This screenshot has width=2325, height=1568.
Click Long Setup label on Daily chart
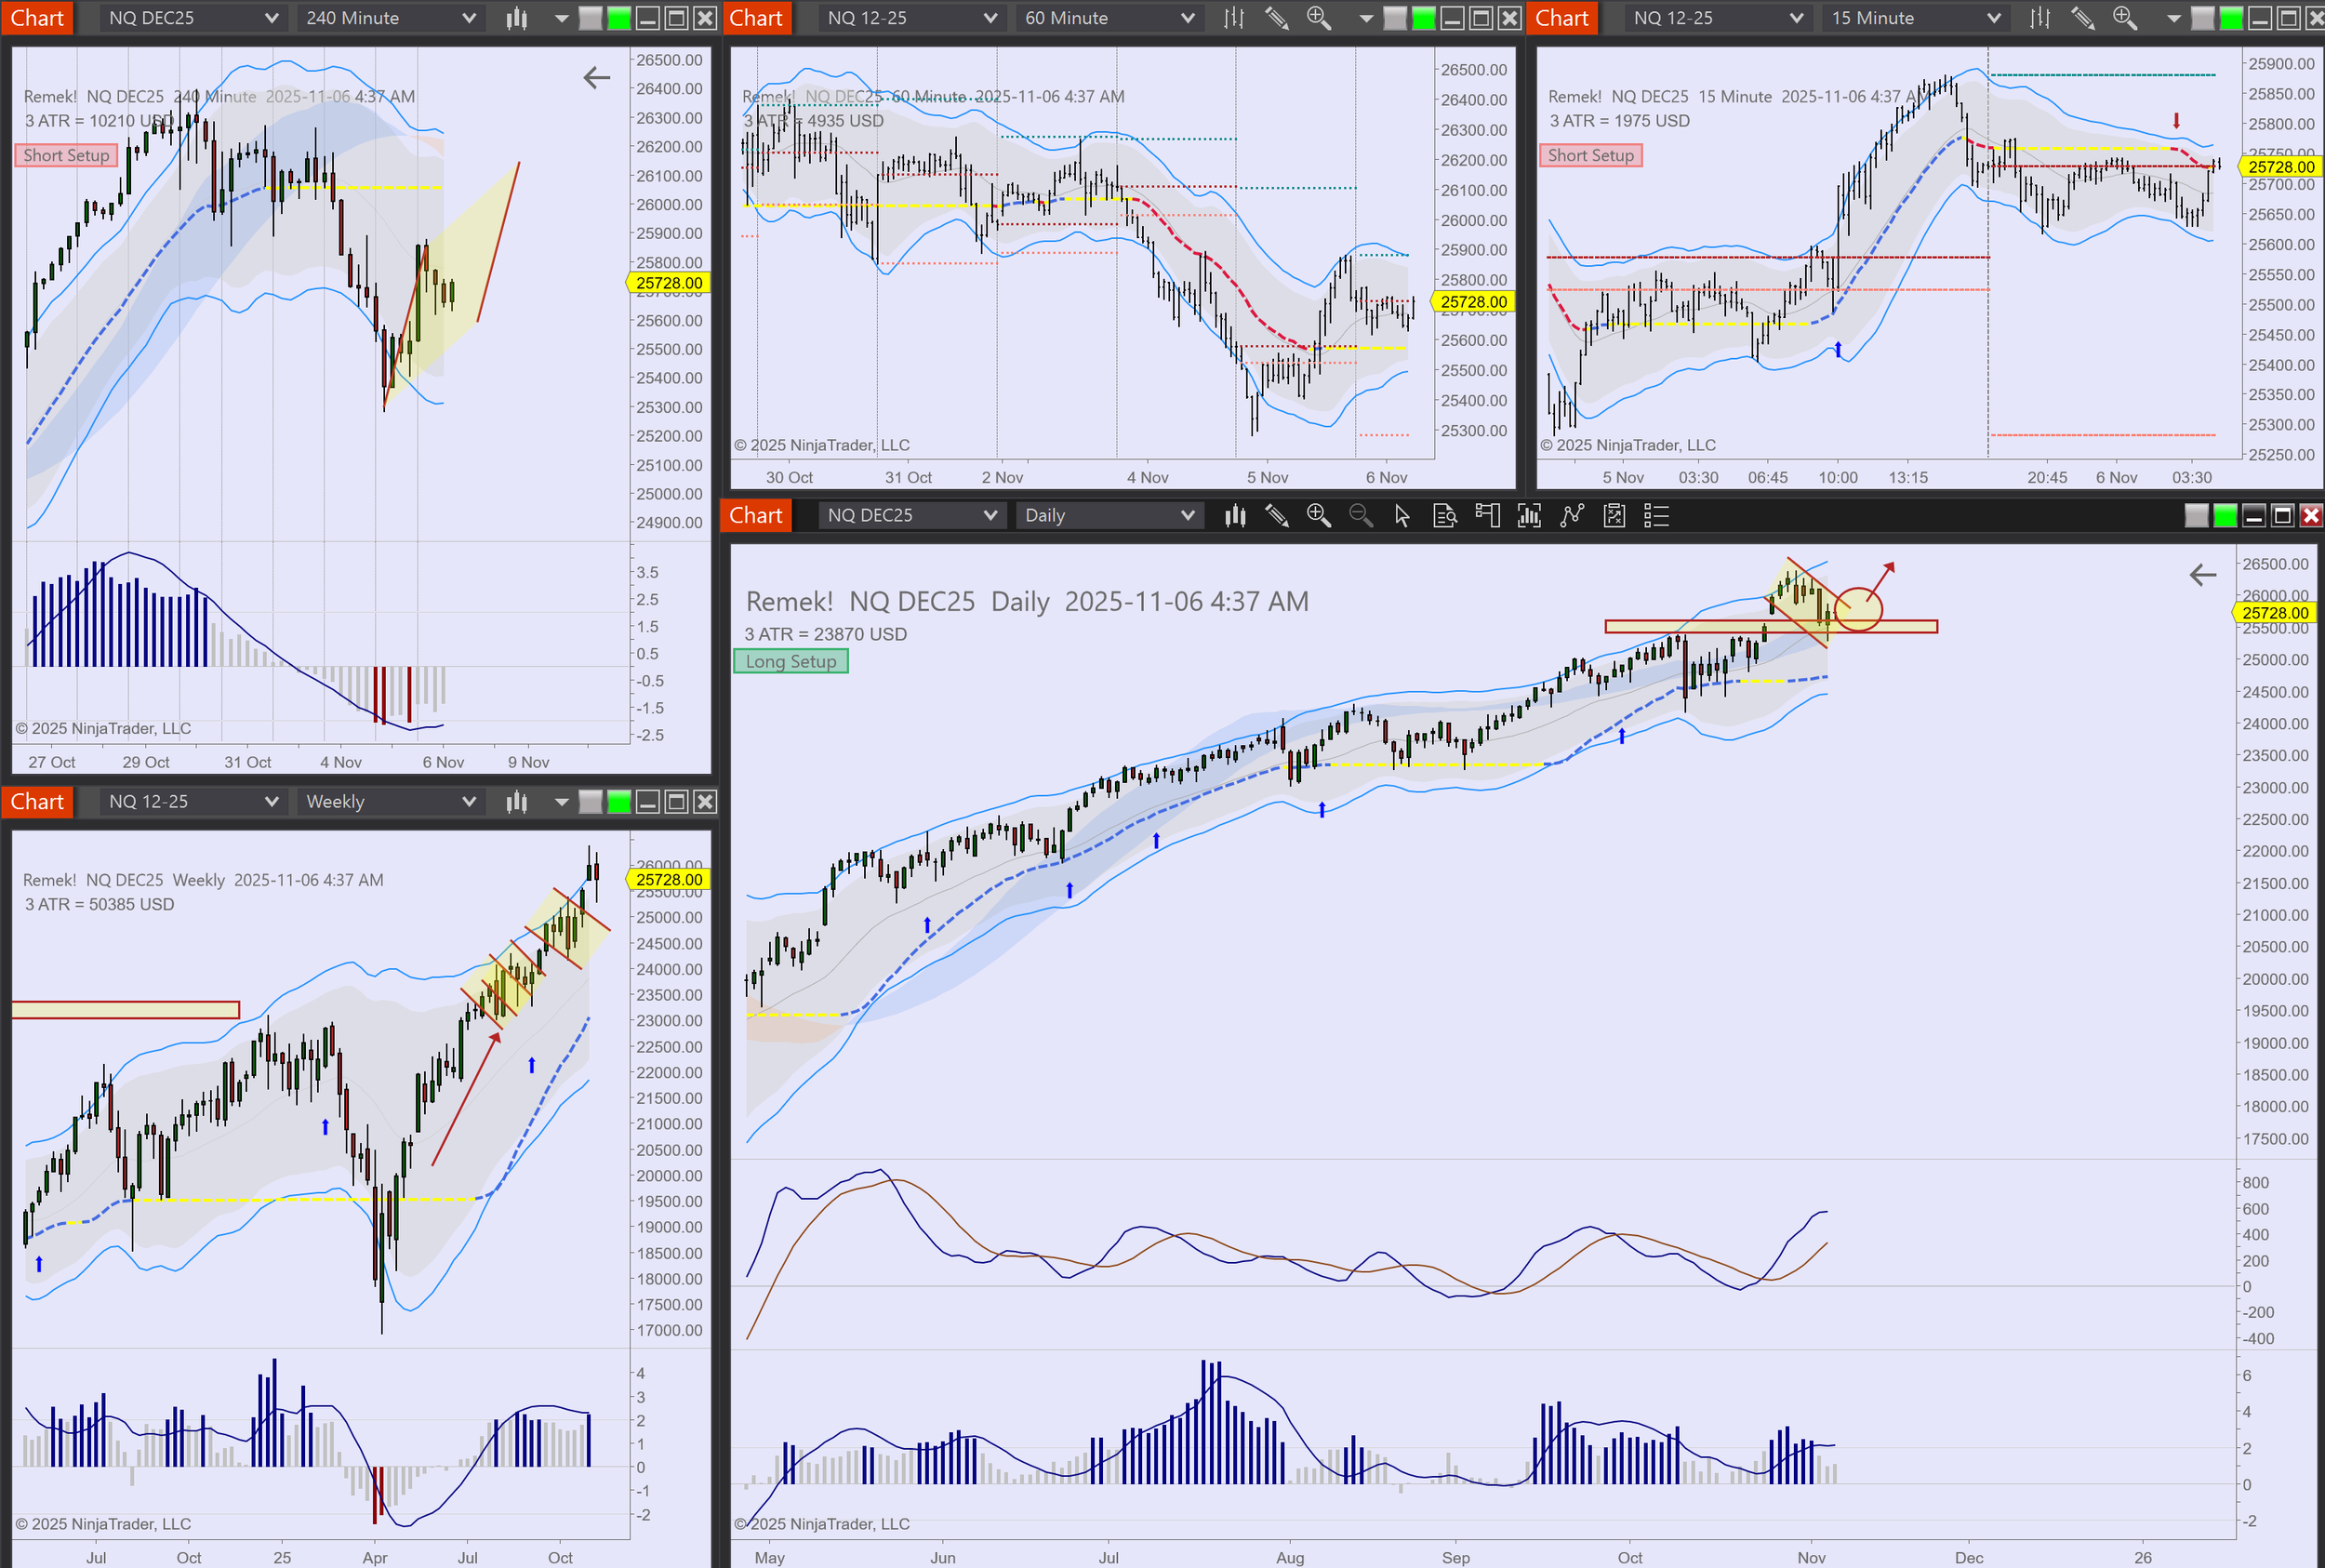click(x=790, y=661)
